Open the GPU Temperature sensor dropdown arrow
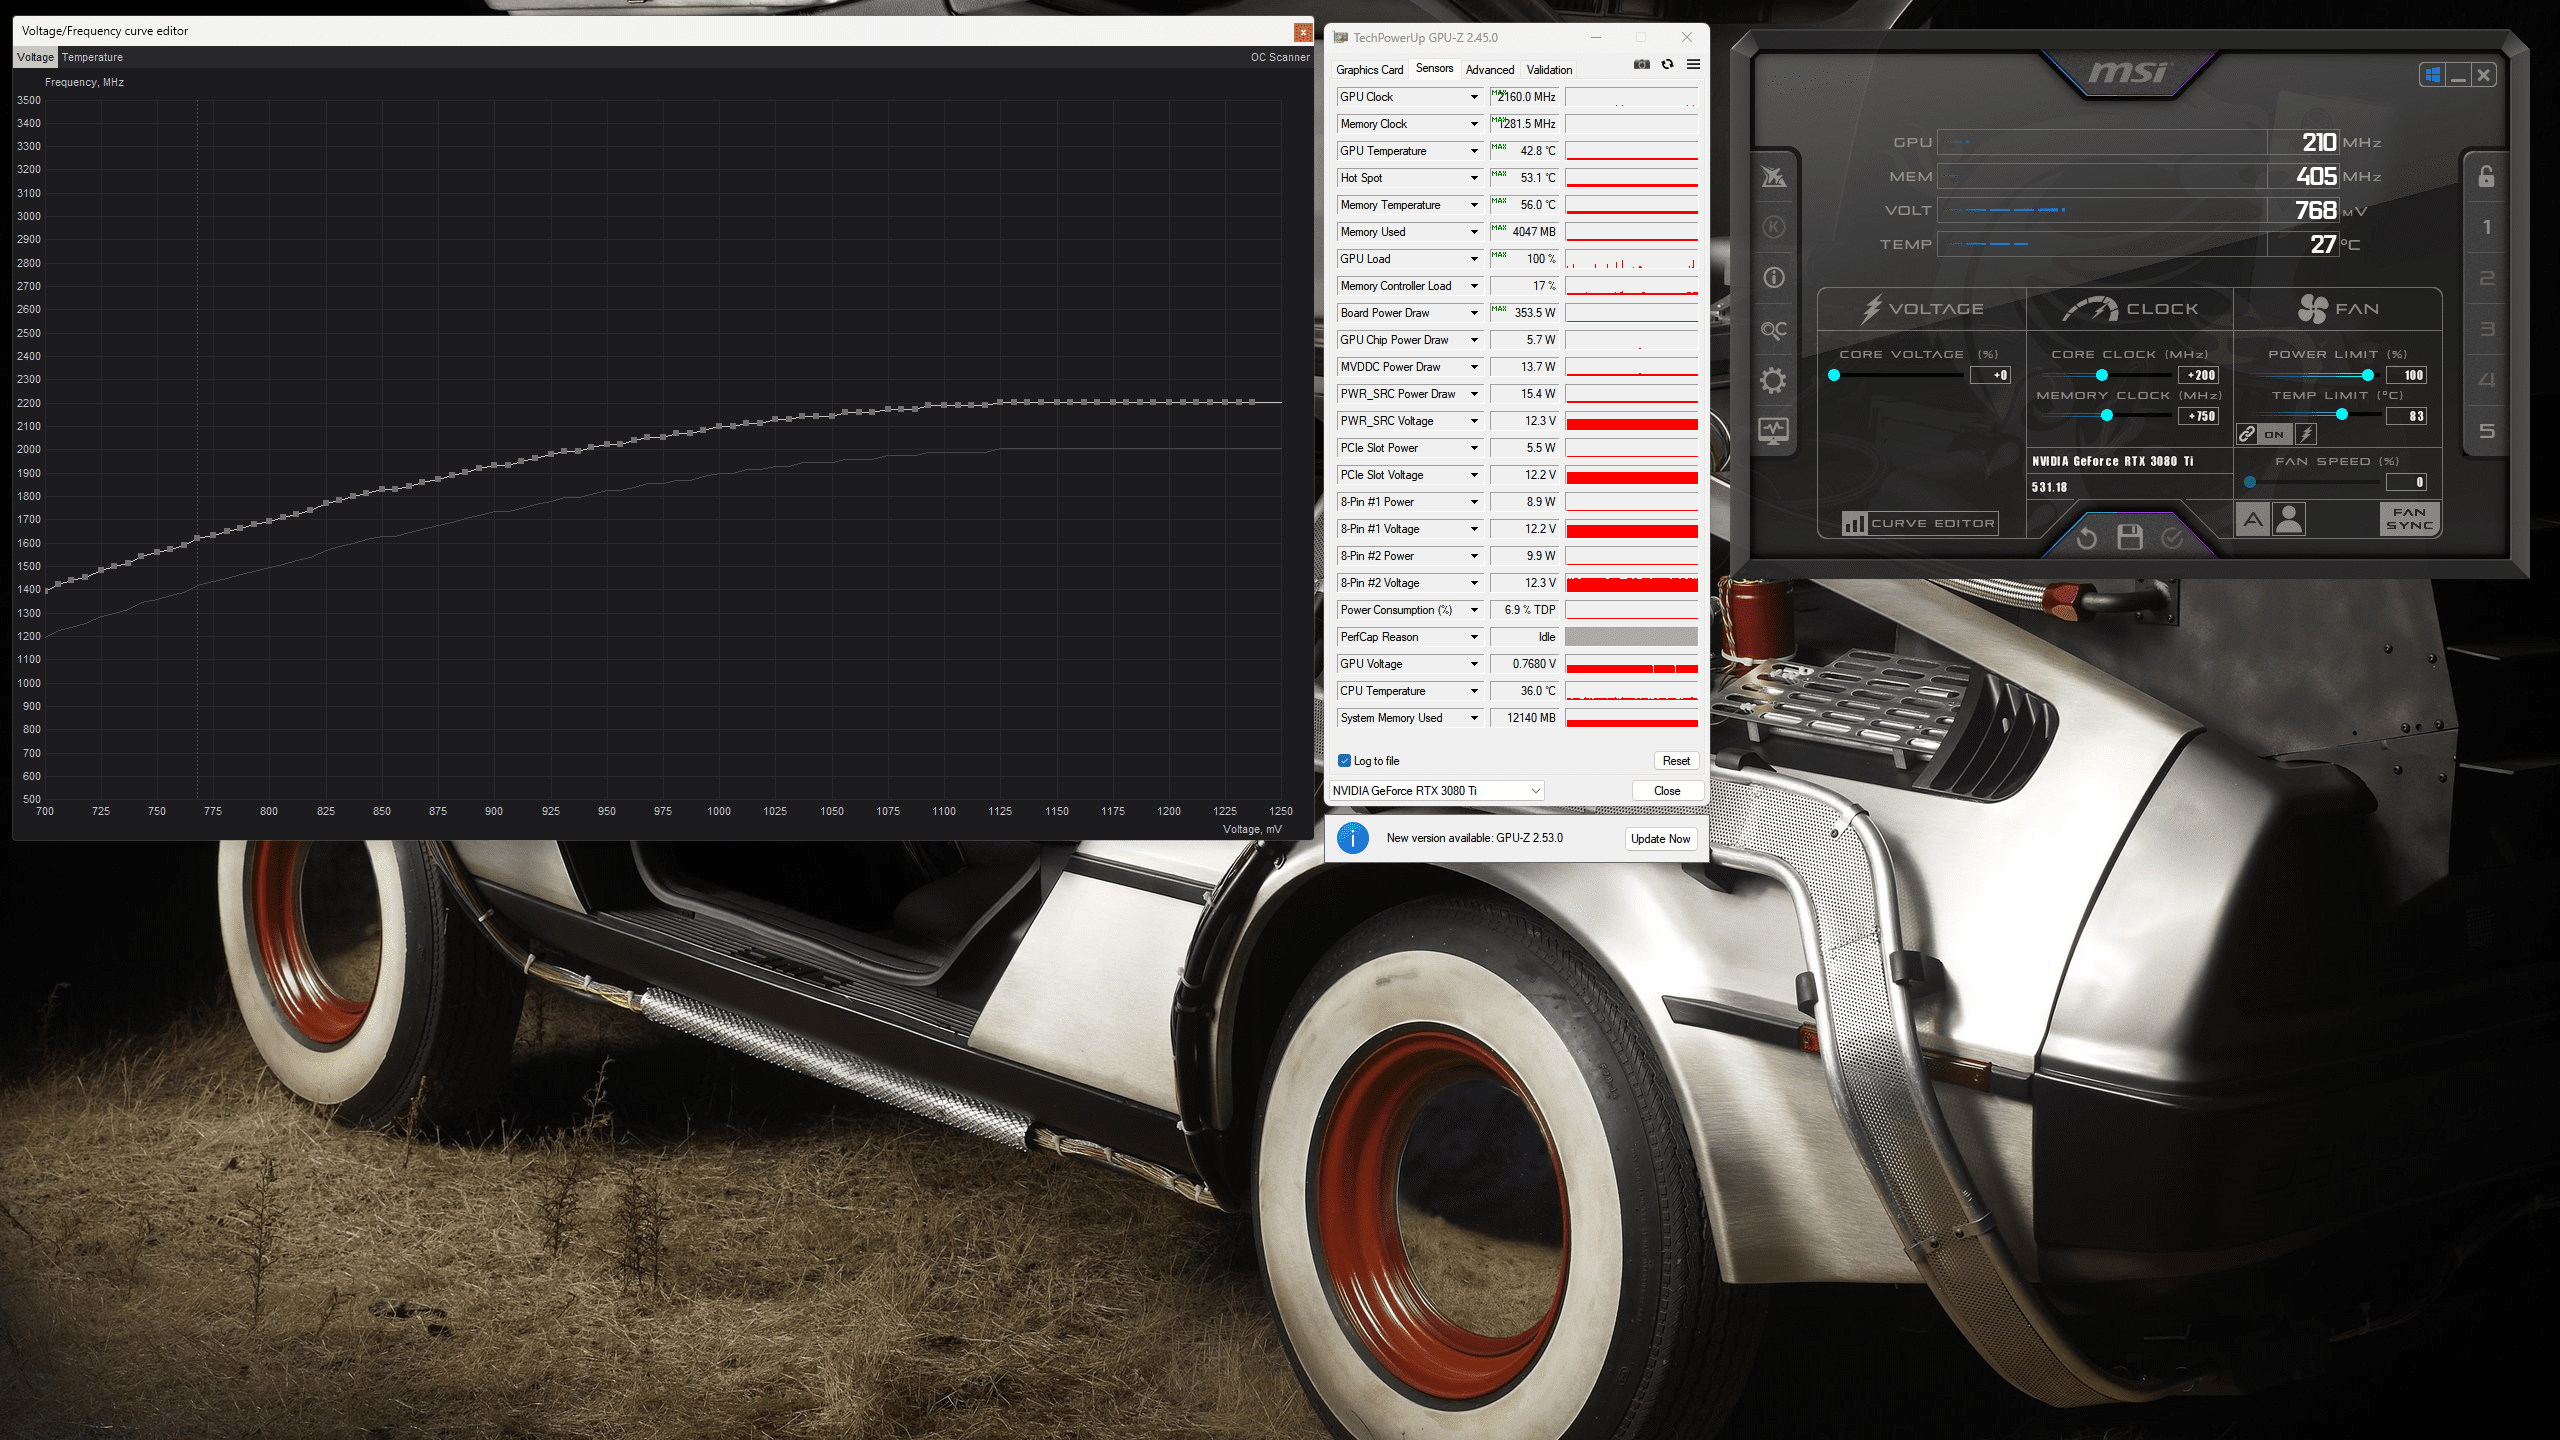 pos(1474,151)
